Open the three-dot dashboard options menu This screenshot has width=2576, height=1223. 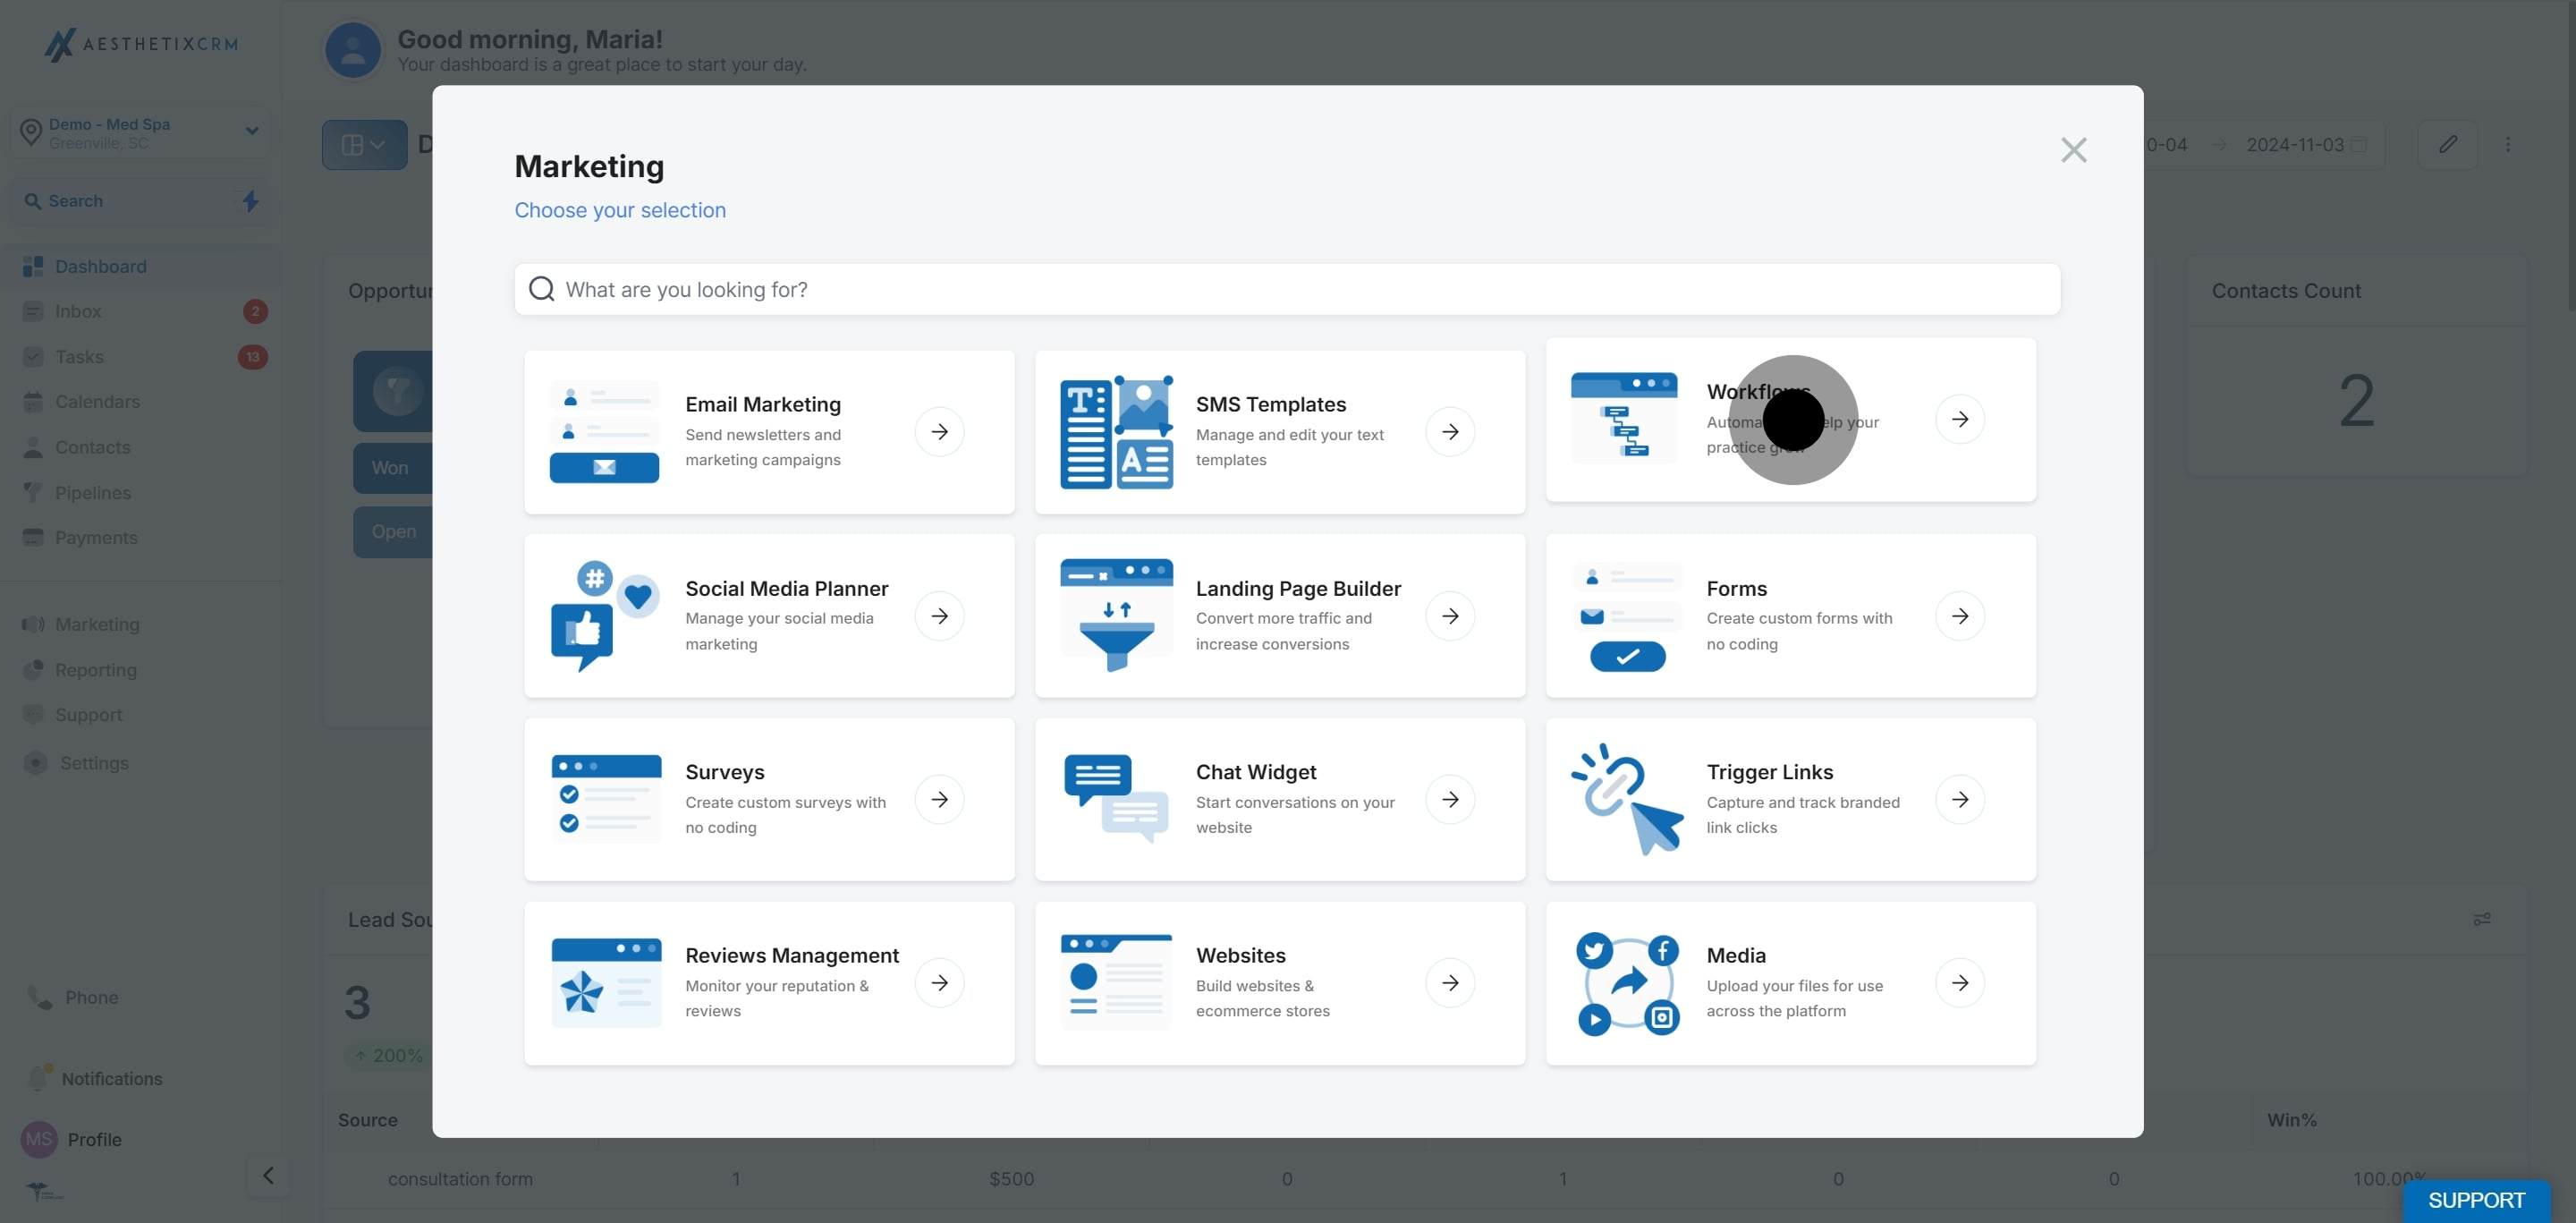pos(2507,145)
